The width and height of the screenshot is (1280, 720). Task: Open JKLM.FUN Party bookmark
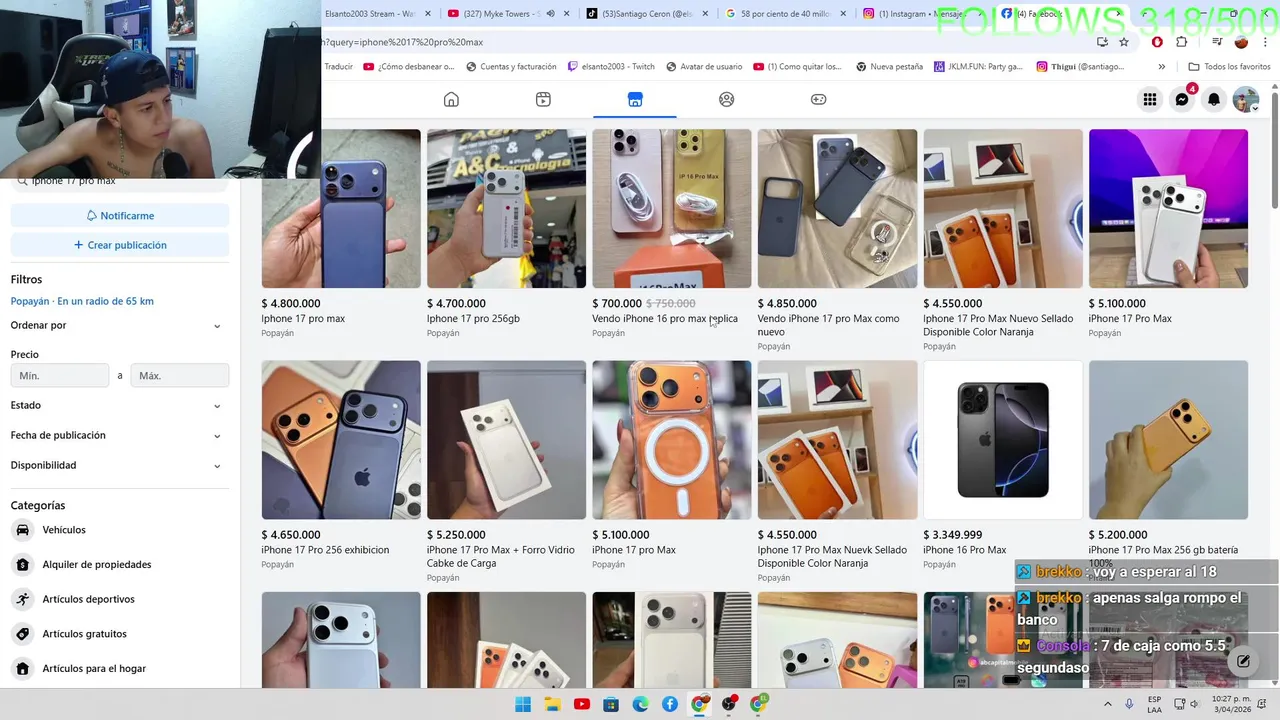point(979,67)
